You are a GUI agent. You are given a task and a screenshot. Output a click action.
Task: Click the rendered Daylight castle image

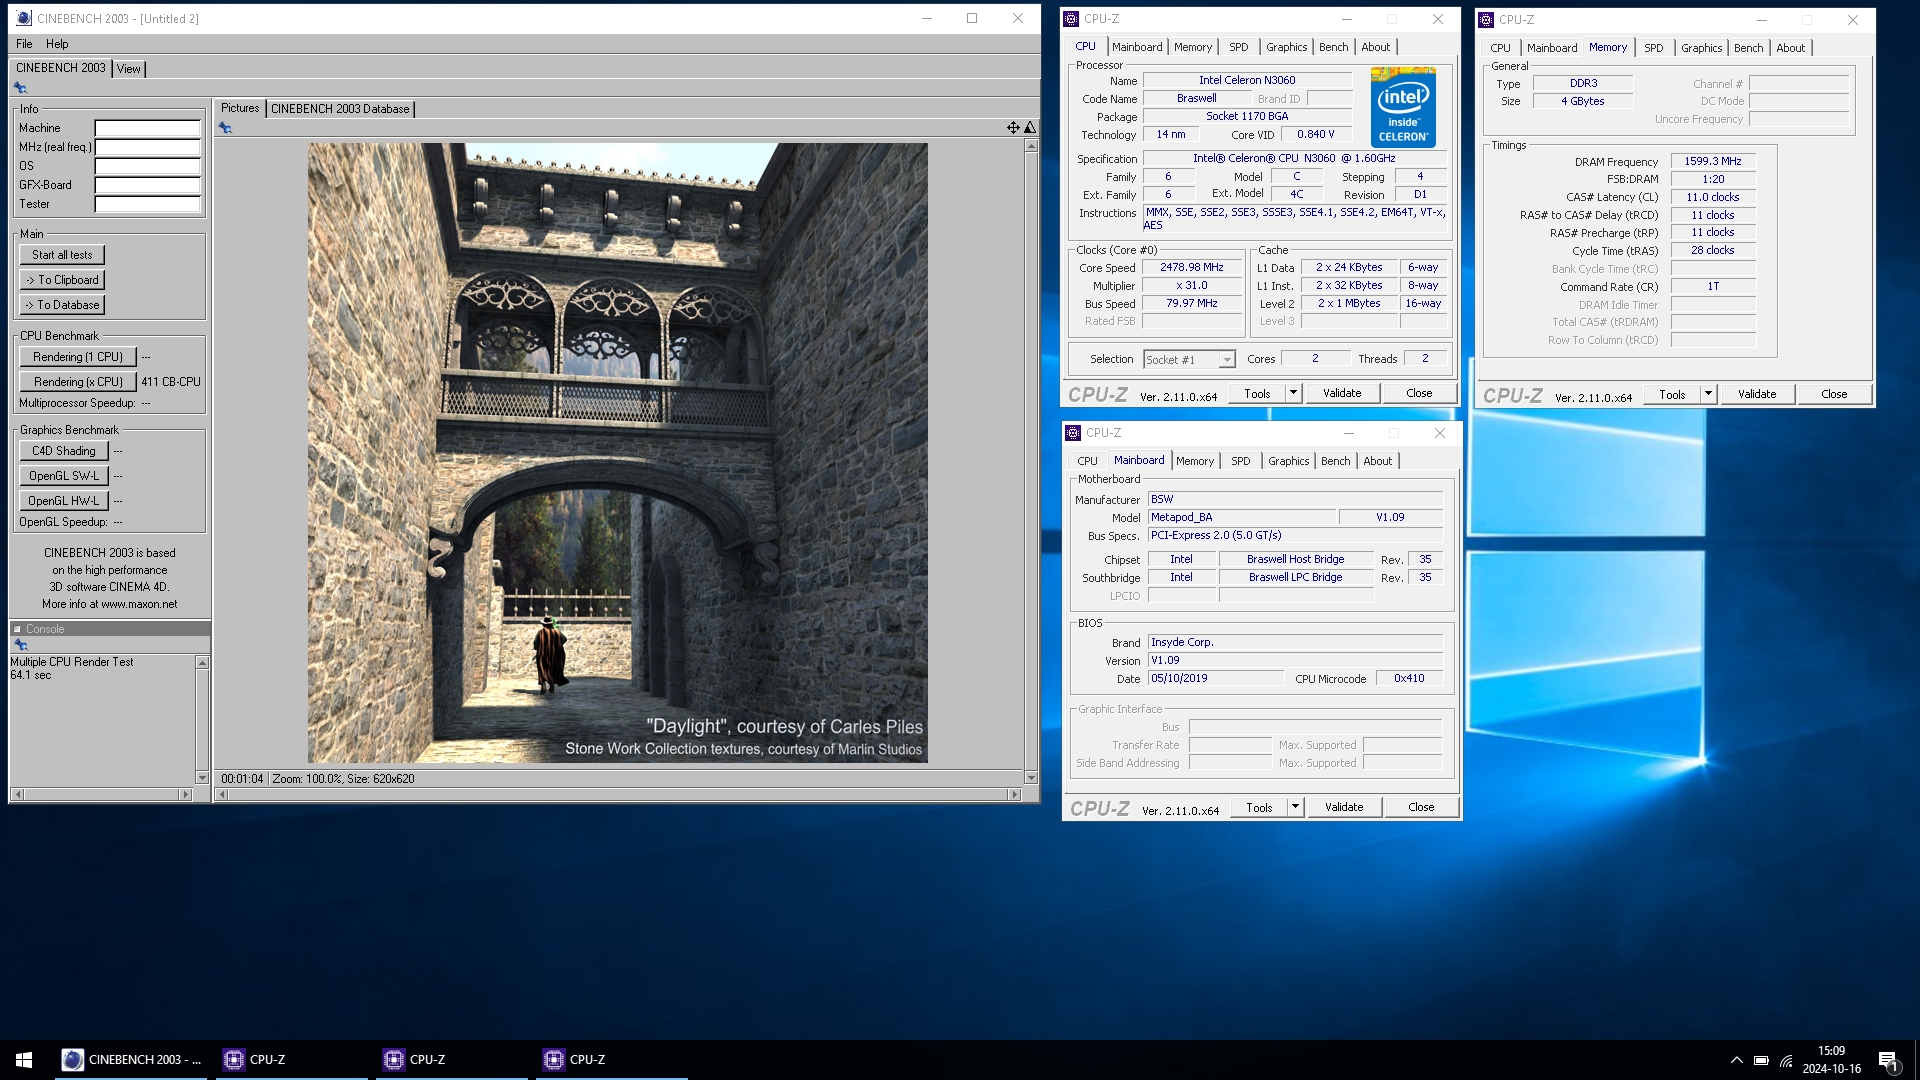coord(618,453)
